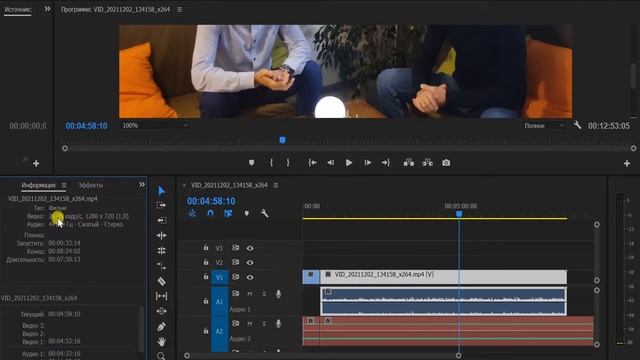Select the timeline VID_20211202_134158_x264 tab
This screenshot has width=640, height=360.
click(229, 185)
